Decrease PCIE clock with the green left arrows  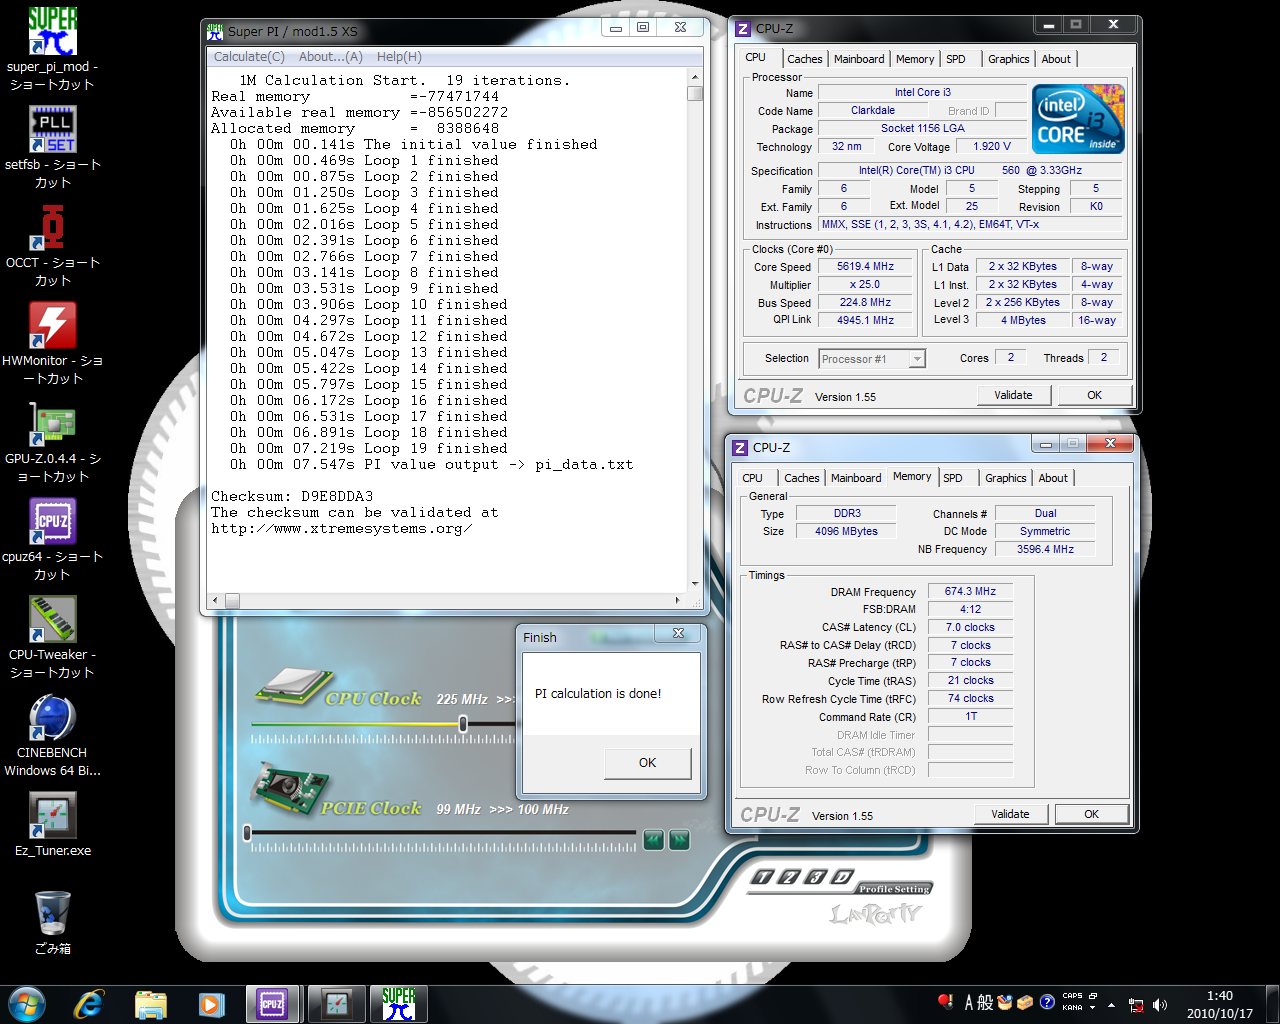tap(654, 840)
